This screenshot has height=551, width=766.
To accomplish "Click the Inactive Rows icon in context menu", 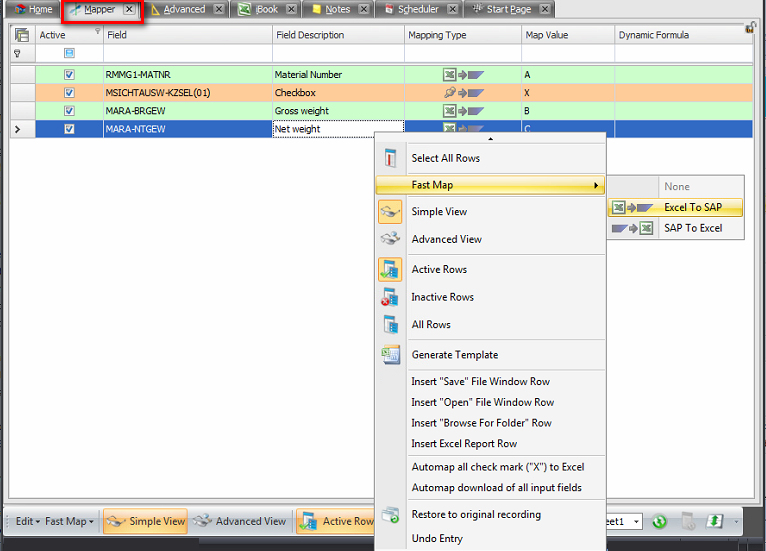I will [390, 297].
